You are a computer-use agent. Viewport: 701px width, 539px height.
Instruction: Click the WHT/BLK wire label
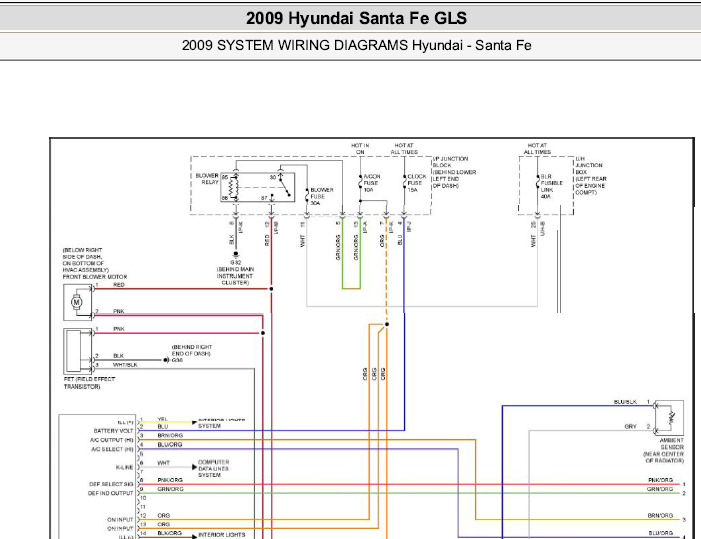tap(125, 365)
